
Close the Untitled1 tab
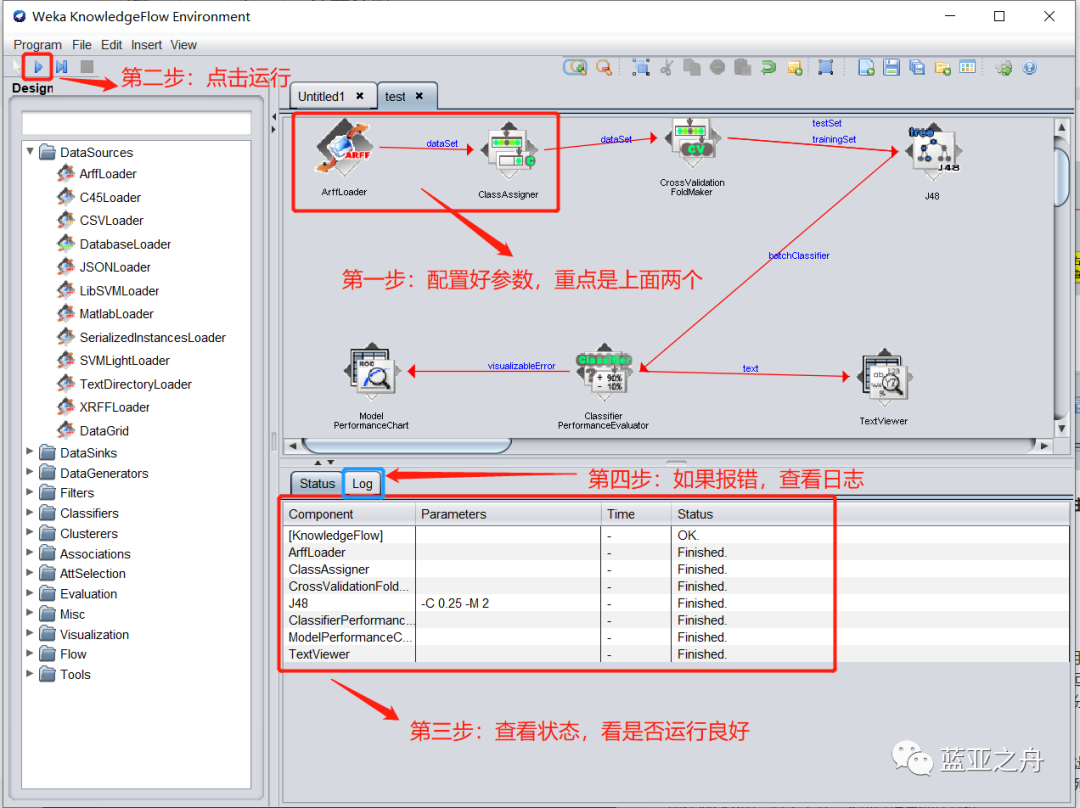point(360,96)
